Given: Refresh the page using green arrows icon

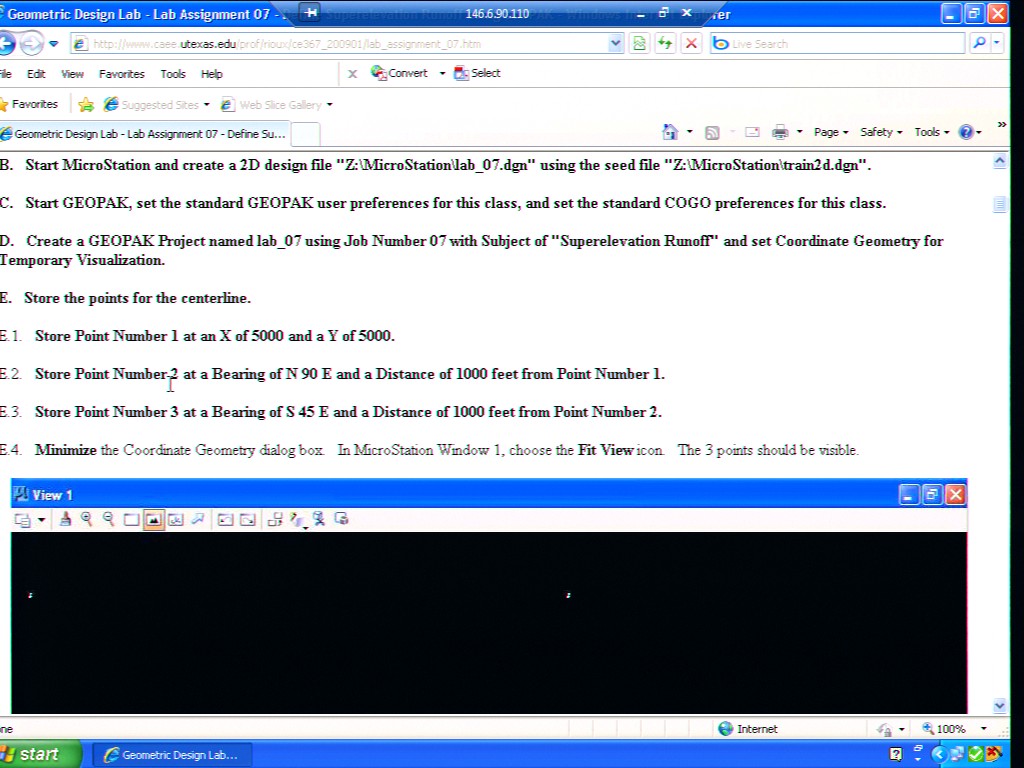Looking at the screenshot, I should coord(665,44).
